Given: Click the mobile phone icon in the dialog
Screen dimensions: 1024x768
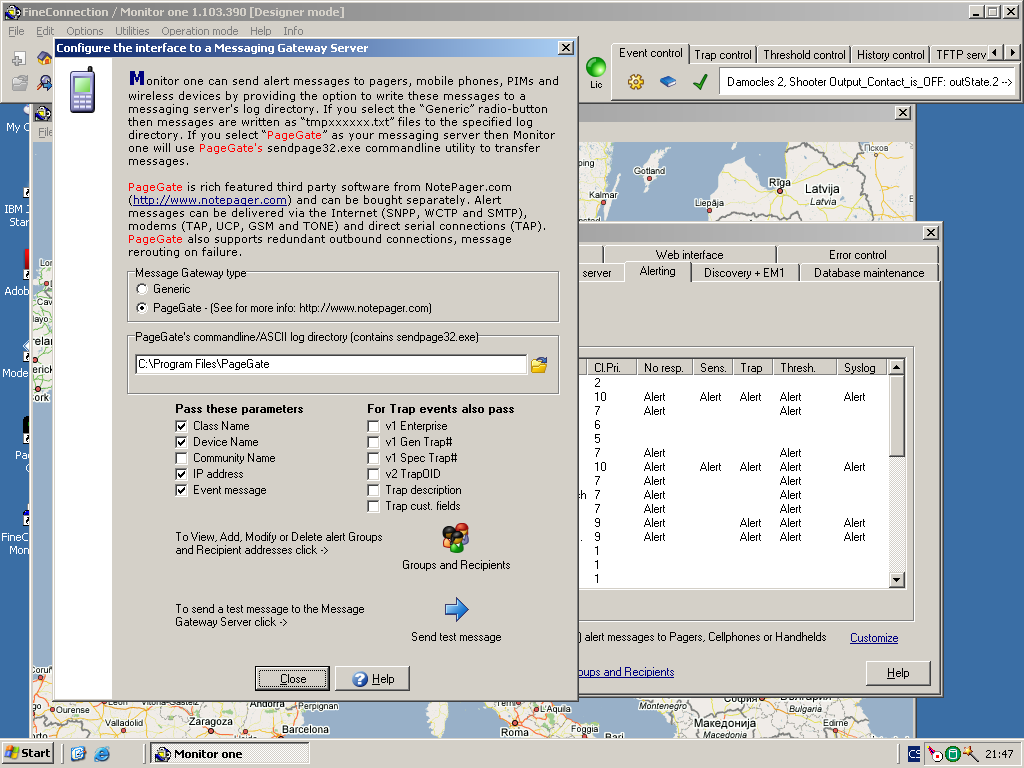Looking at the screenshot, I should click(82, 89).
